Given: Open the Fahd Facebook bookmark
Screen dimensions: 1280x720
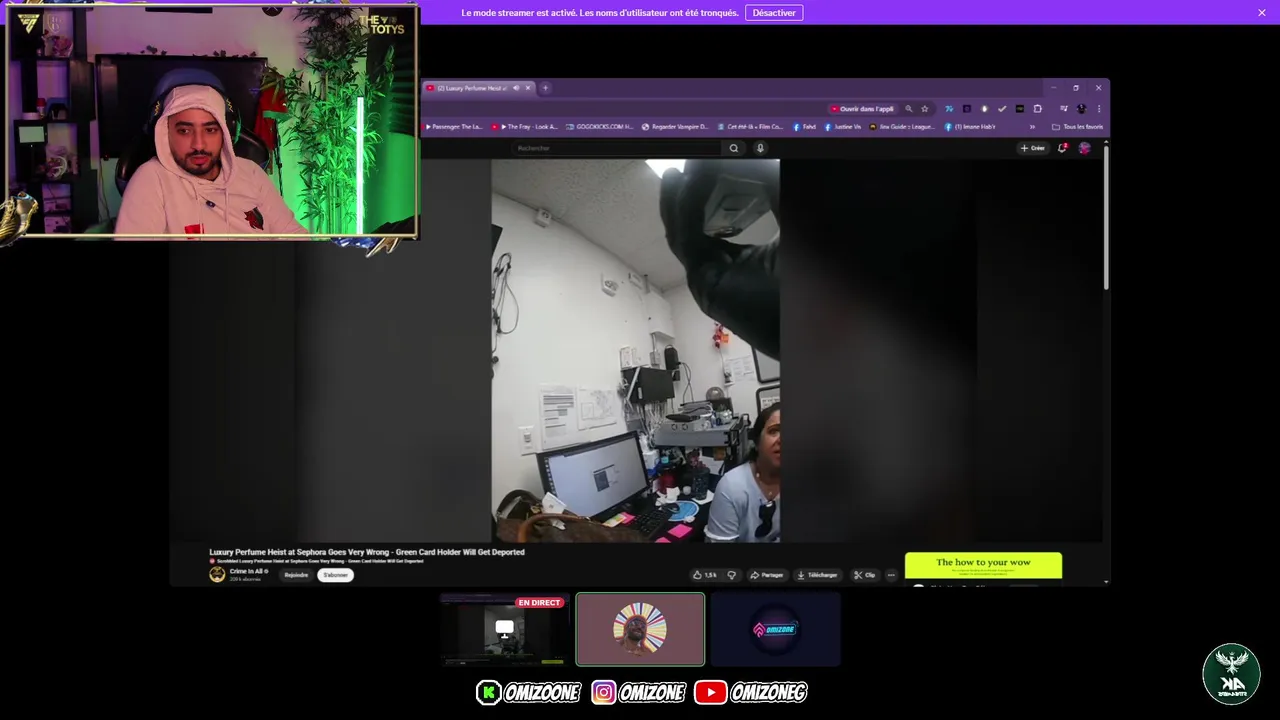Looking at the screenshot, I should click(x=805, y=127).
